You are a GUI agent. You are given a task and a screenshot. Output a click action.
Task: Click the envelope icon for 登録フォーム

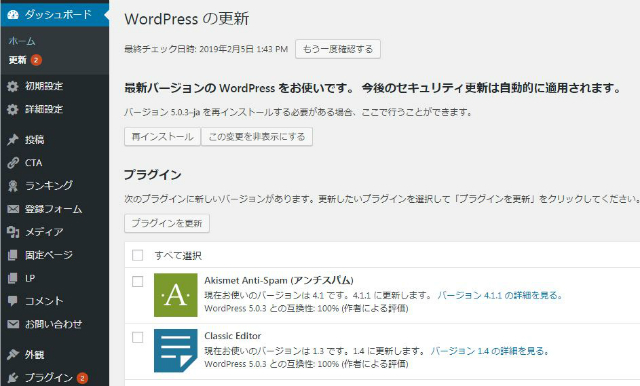tap(13, 209)
